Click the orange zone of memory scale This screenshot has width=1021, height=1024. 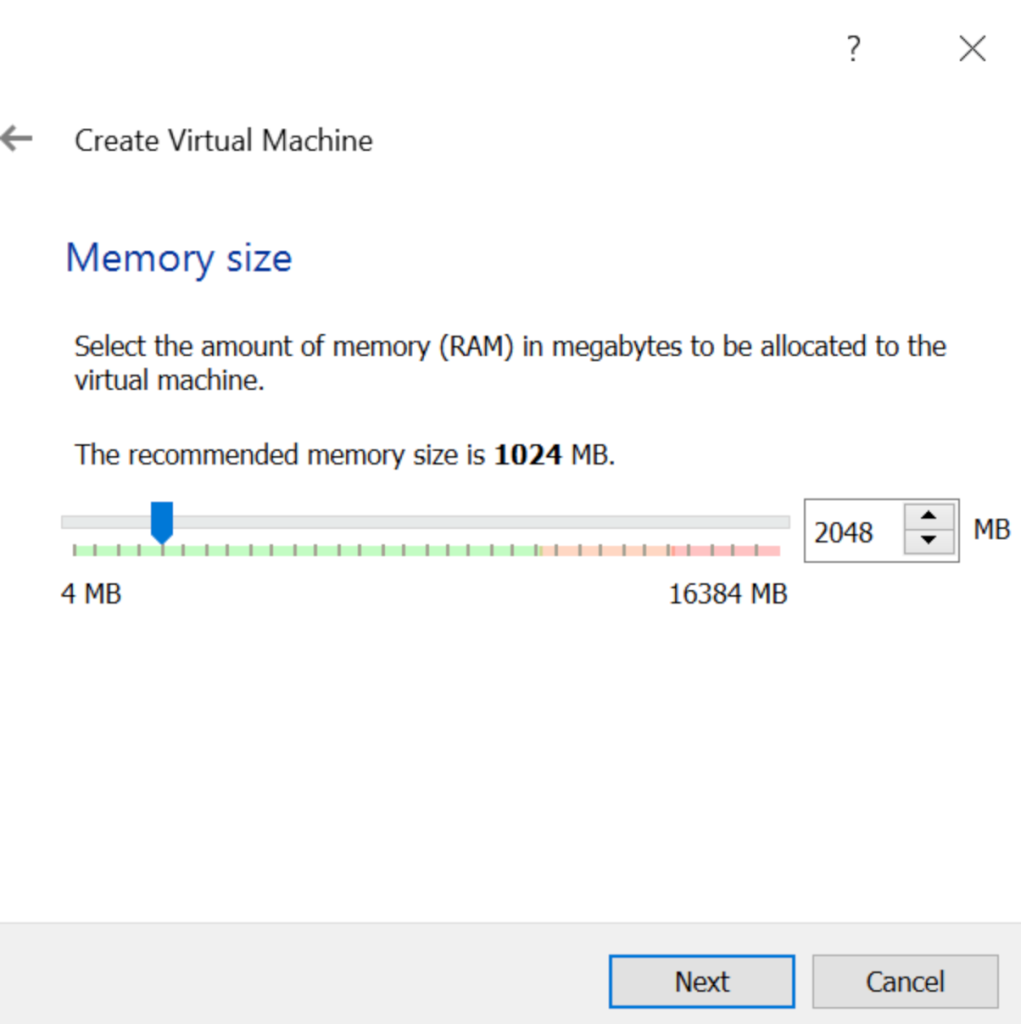[x=600, y=550]
